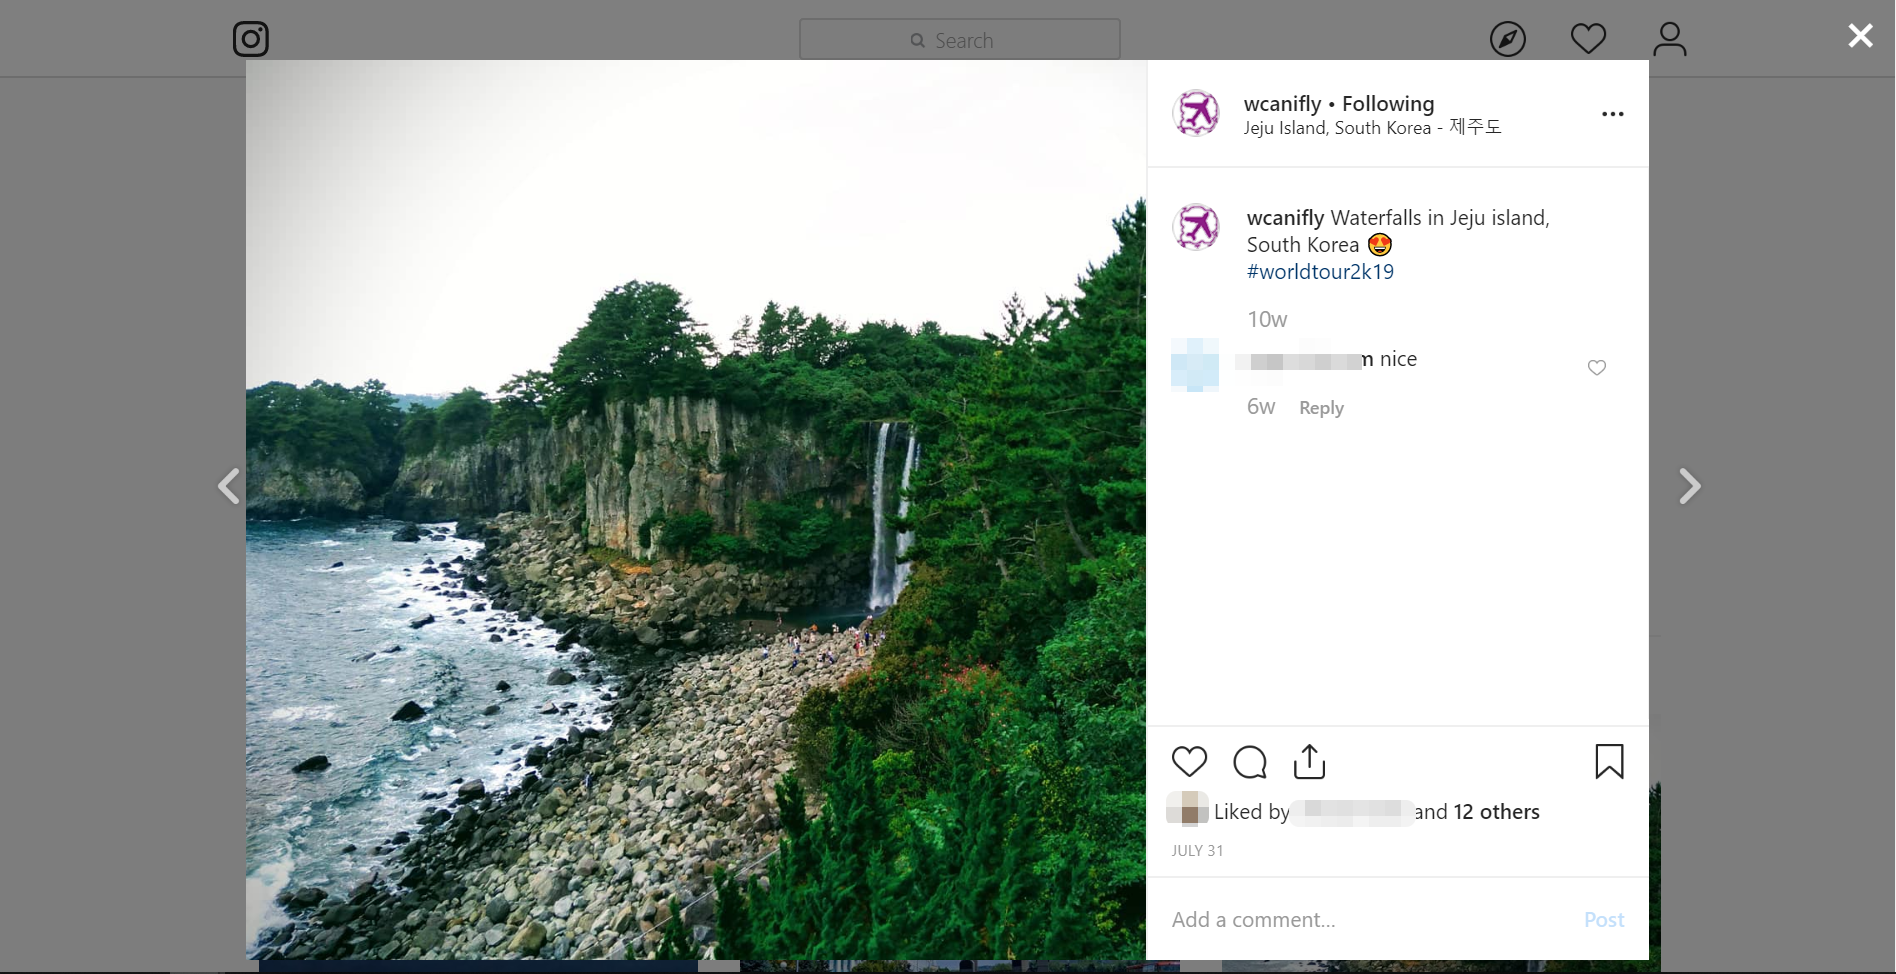Viewport: 1896px width, 974px height.
Task: Like the 'nice' comment with its heart
Action: tap(1596, 367)
